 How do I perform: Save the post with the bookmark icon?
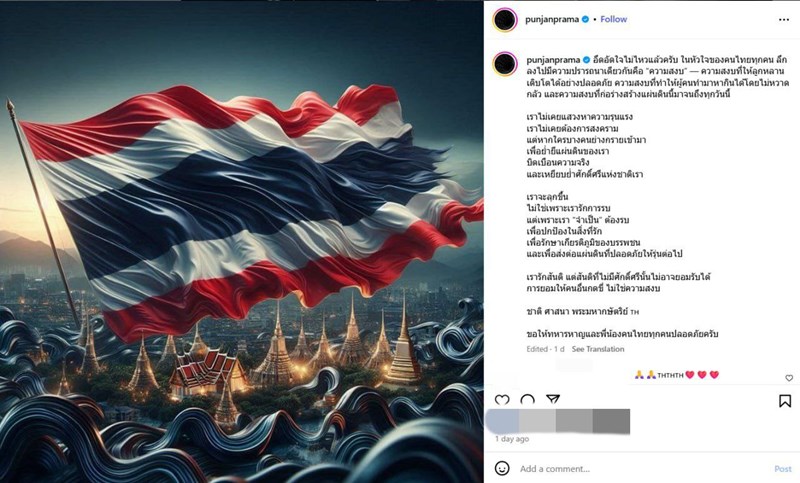(785, 401)
